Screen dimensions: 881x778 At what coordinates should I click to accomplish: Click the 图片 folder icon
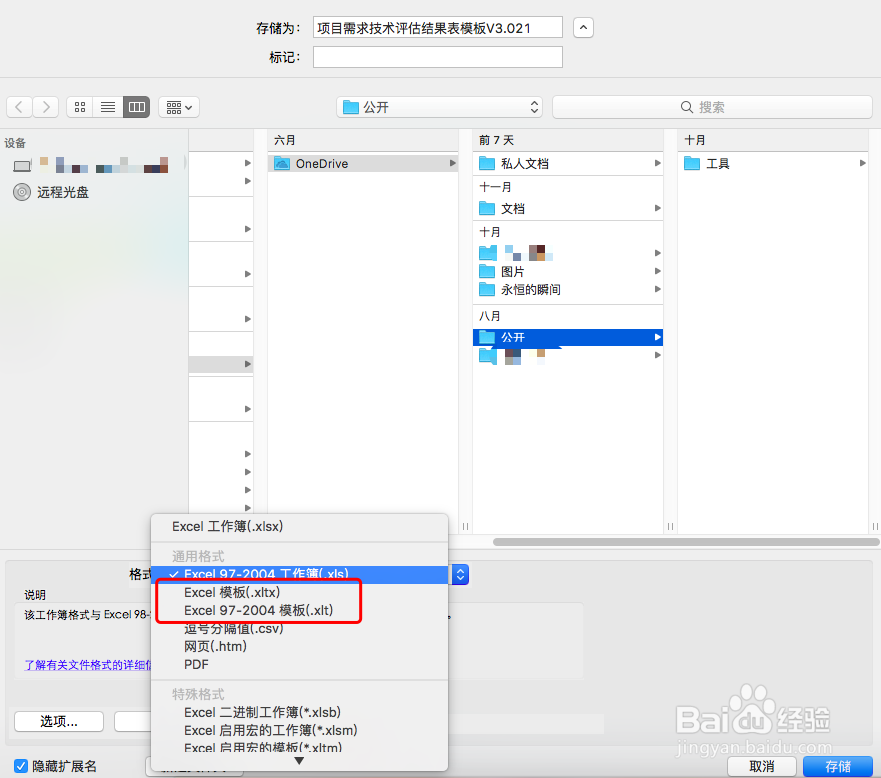487,271
